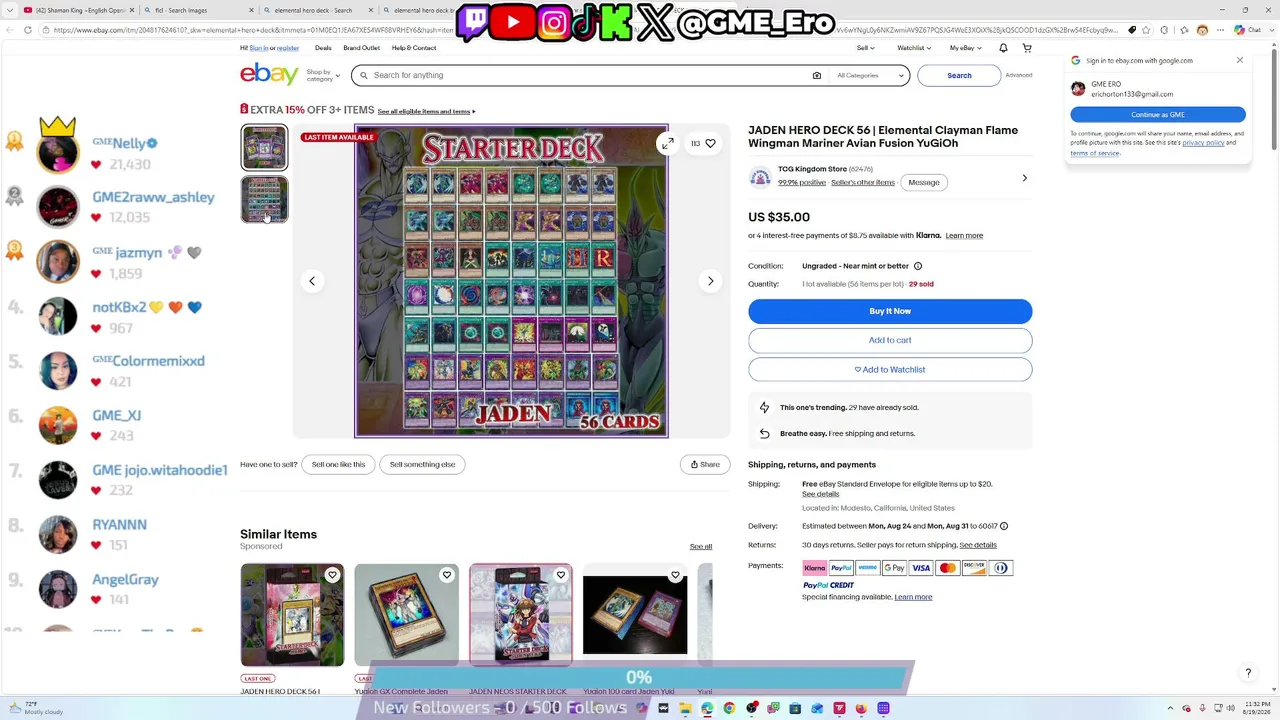Open File Explorer from taskbar
Image resolution: width=1280 pixels, height=720 pixels.
[685, 708]
